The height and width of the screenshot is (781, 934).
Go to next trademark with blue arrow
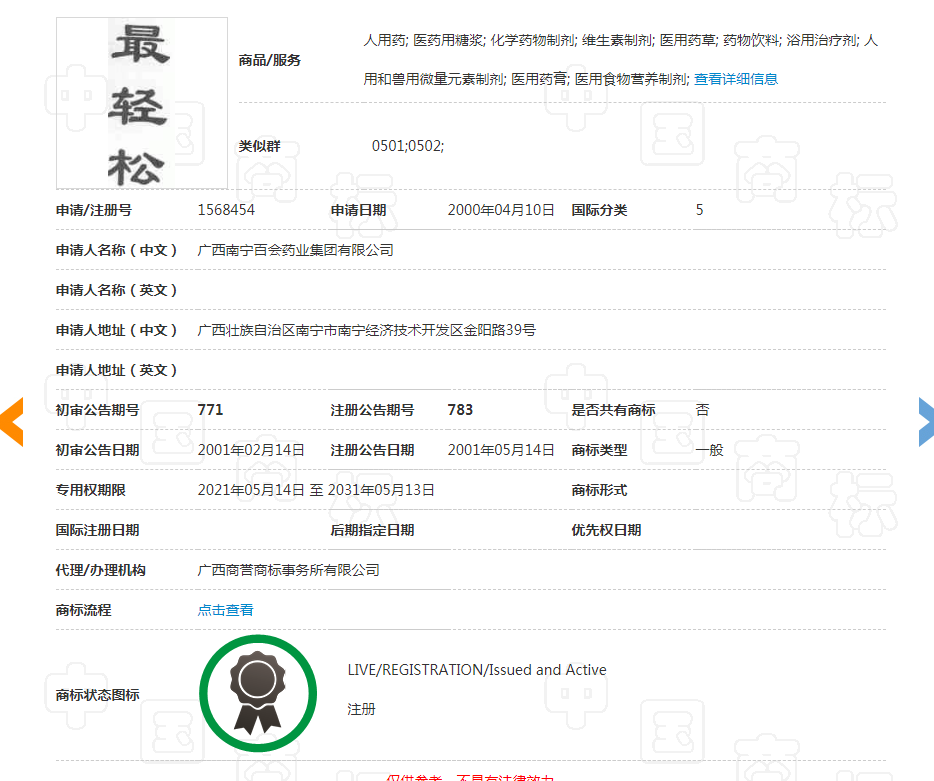926,422
